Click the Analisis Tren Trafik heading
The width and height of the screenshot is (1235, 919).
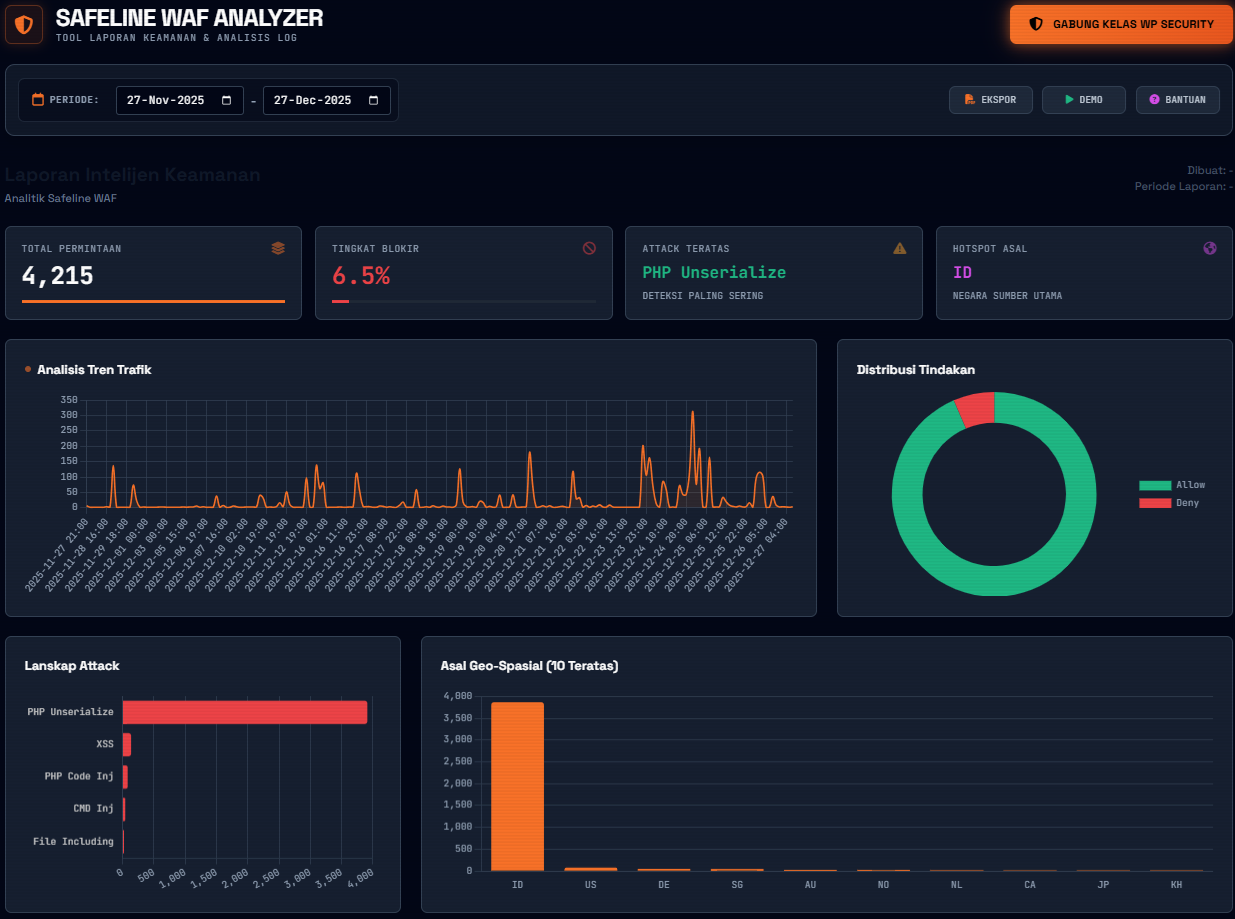coord(94,370)
